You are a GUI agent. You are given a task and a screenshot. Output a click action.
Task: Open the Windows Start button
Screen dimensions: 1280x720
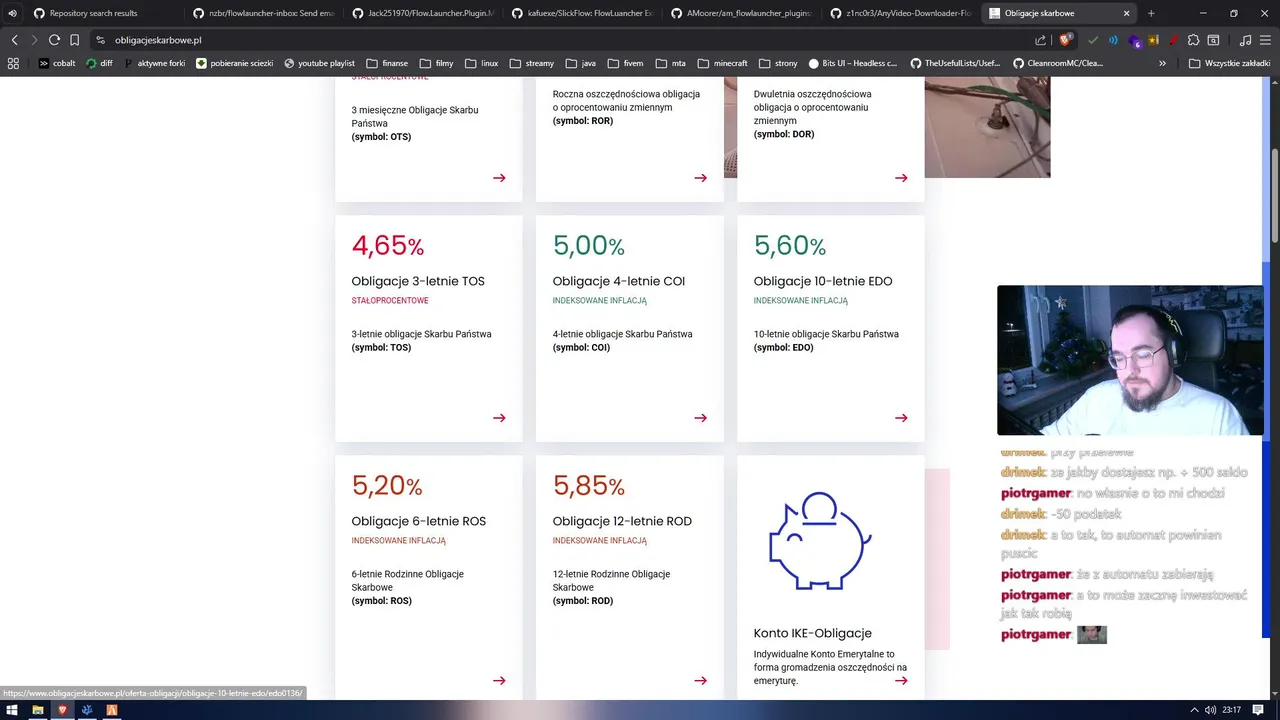[x=13, y=710]
